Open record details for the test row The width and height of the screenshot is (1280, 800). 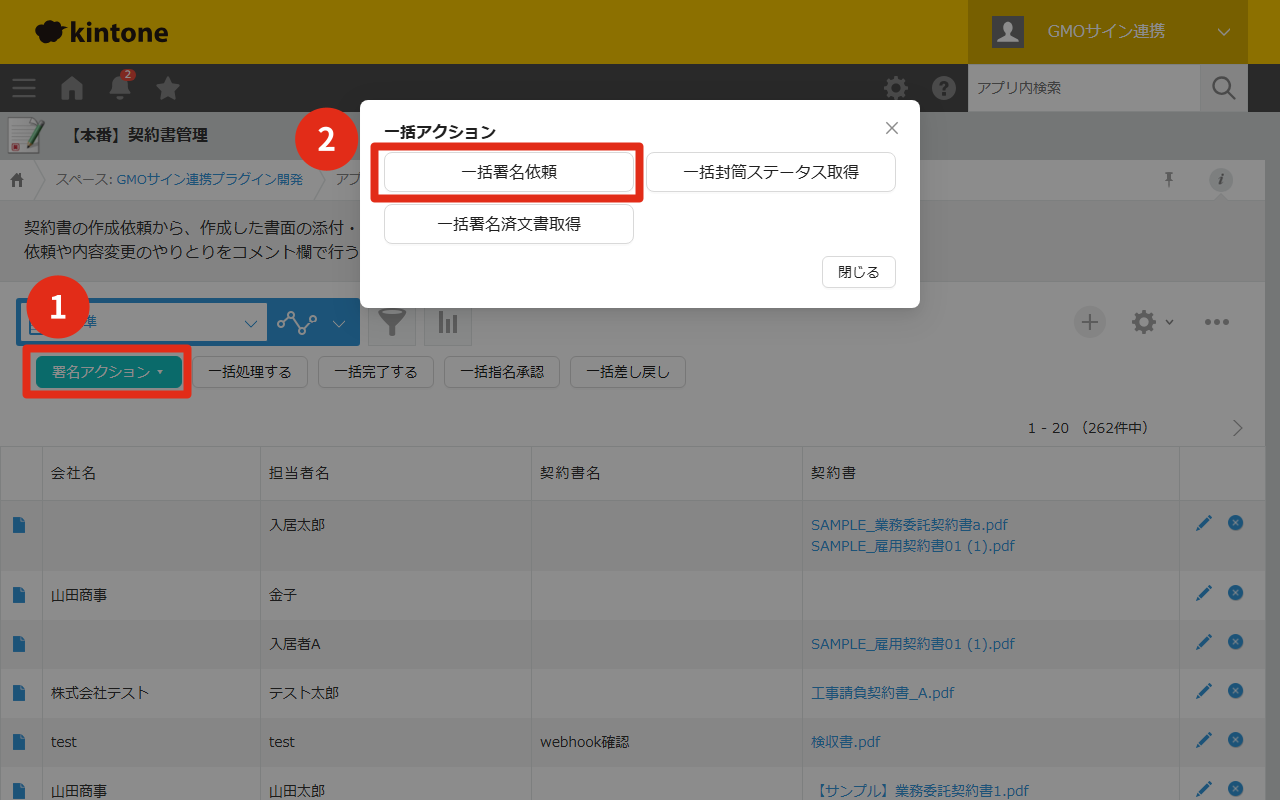pyautogui.click(x=19, y=741)
